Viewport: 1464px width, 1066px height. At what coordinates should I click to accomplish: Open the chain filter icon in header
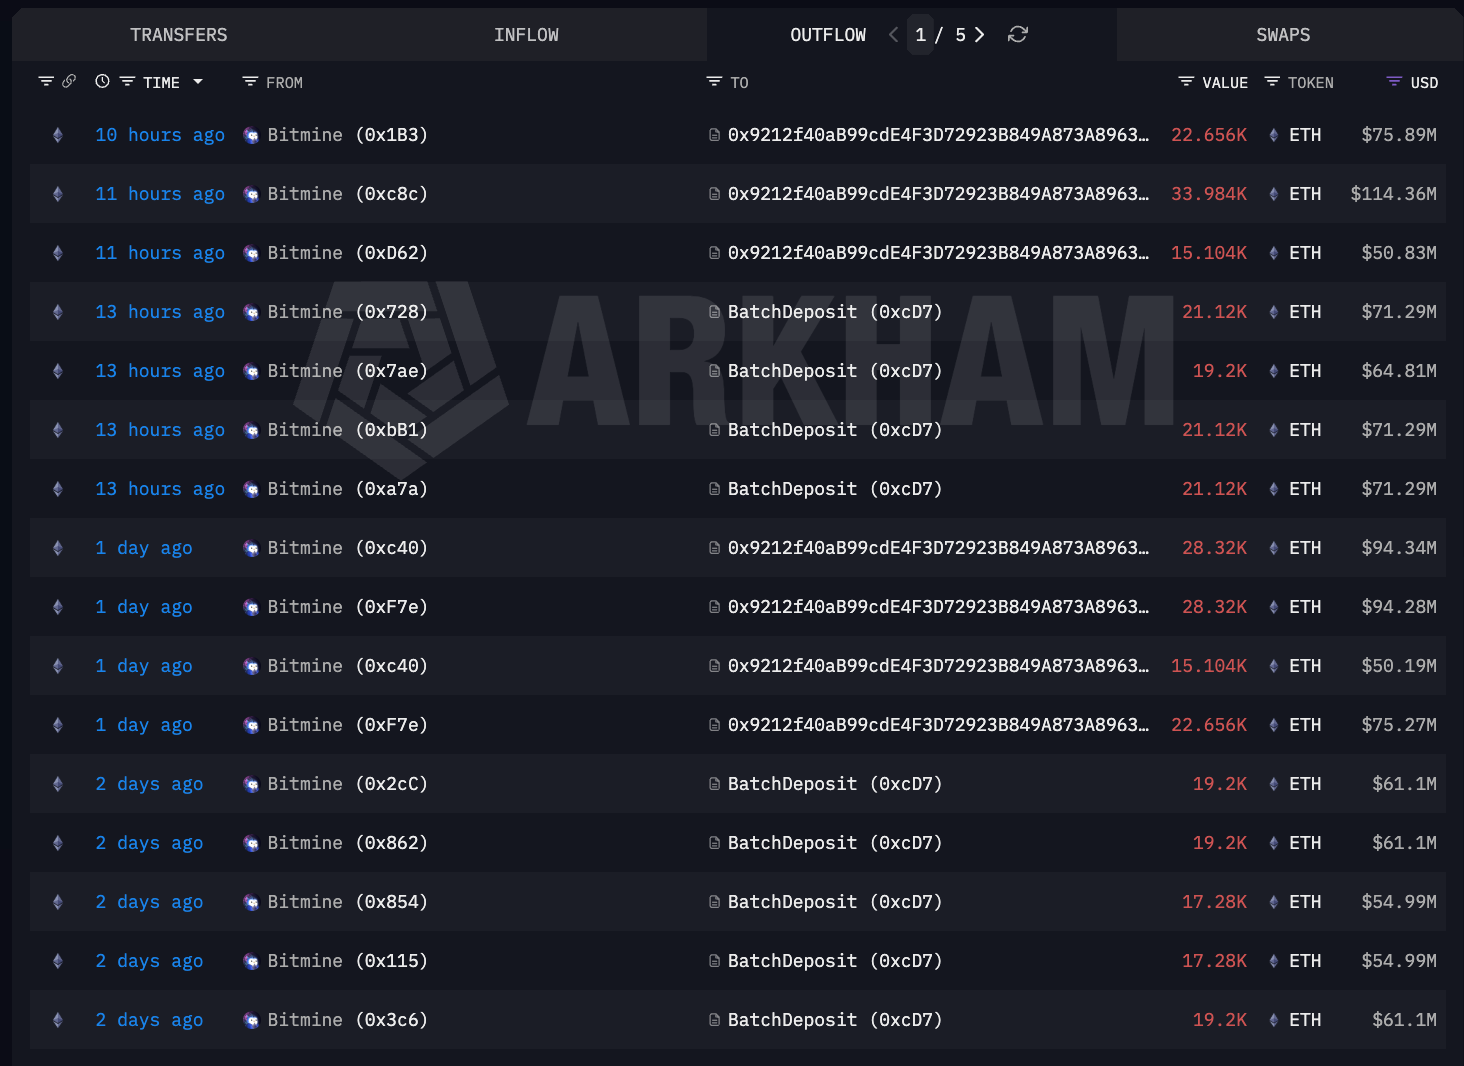[46, 82]
